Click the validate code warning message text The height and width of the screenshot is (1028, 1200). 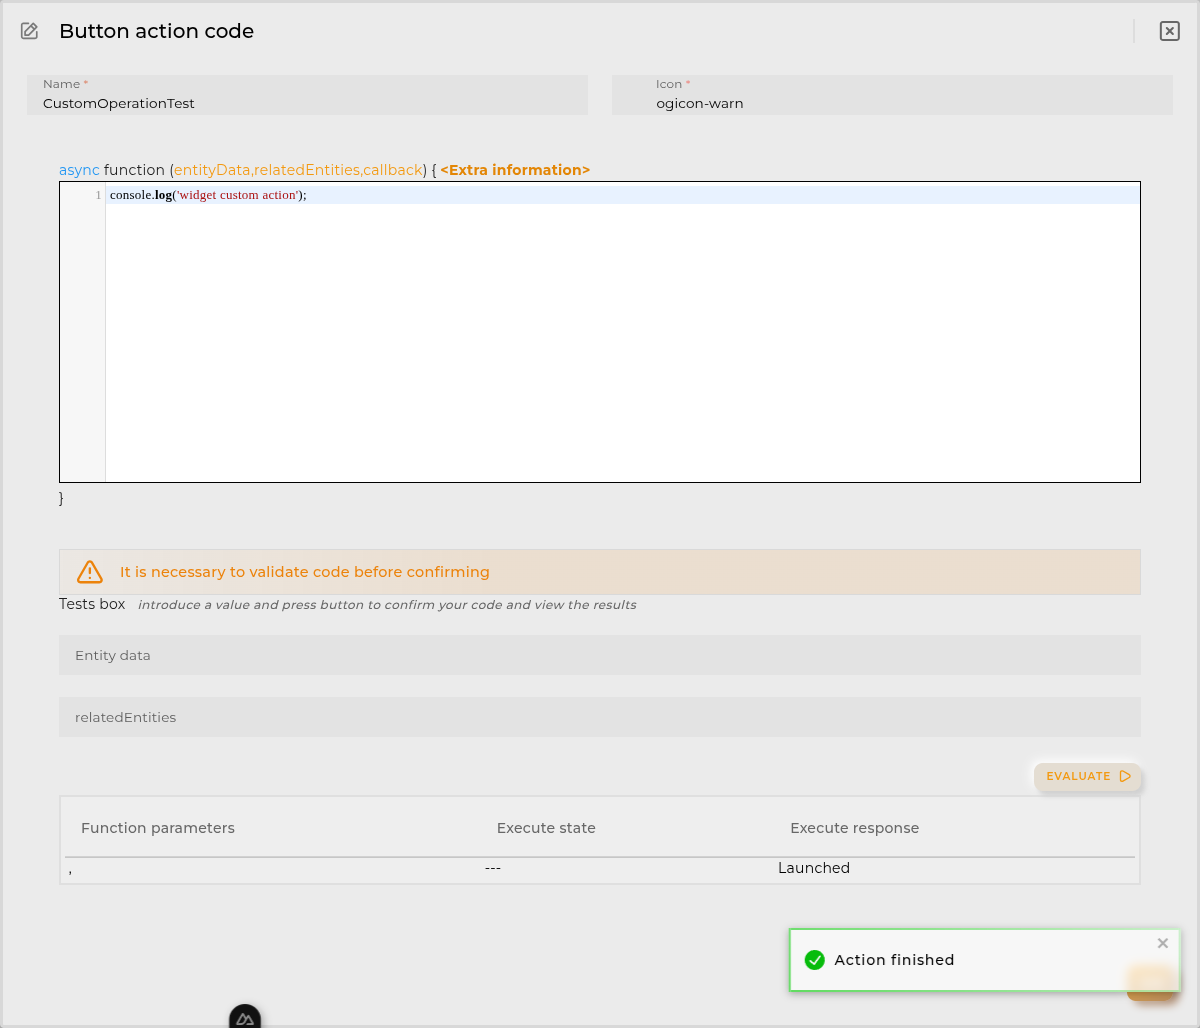(x=304, y=572)
